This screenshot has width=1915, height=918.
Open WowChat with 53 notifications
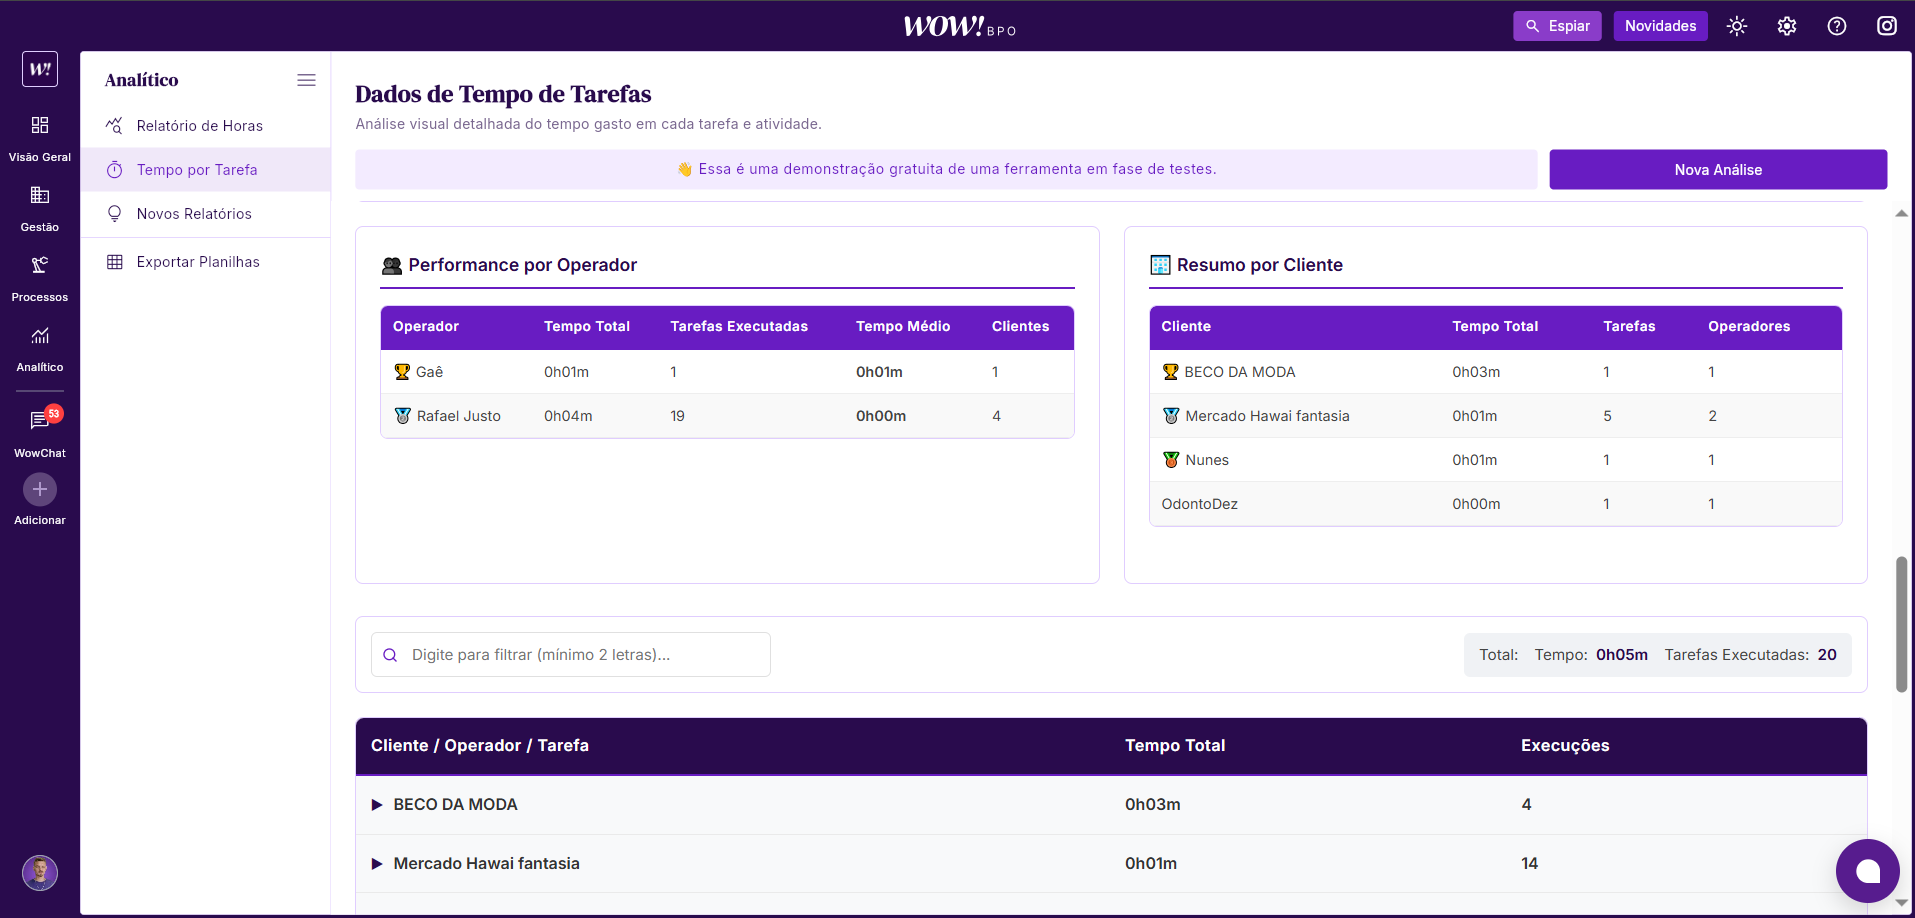[x=40, y=421]
